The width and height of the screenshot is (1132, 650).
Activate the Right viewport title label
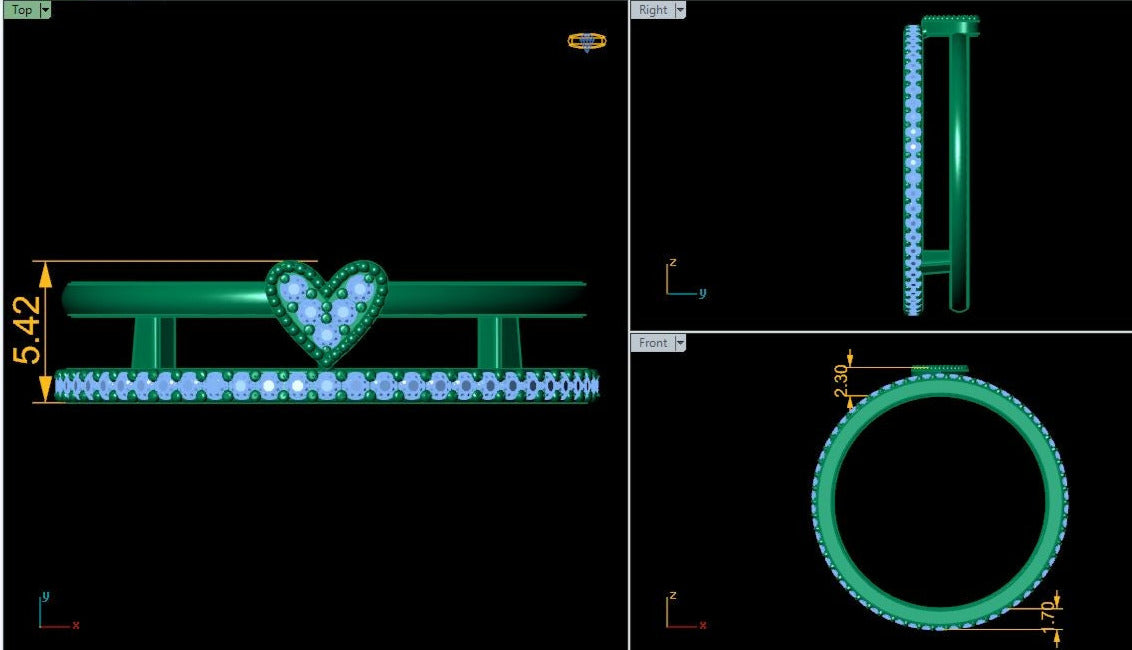[652, 10]
